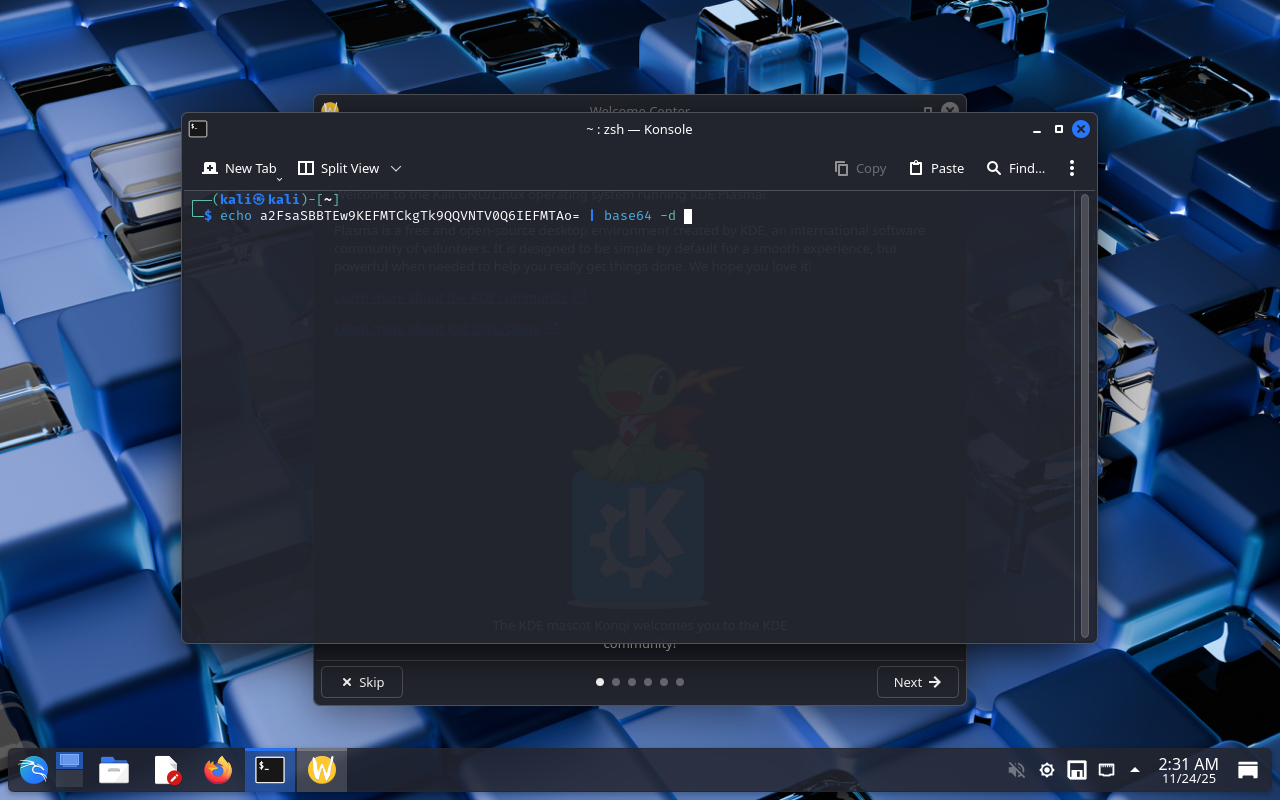Viewport: 1280px width, 800px height.
Task: Open the brightness and color tray icon
Action: point(1047,770)
